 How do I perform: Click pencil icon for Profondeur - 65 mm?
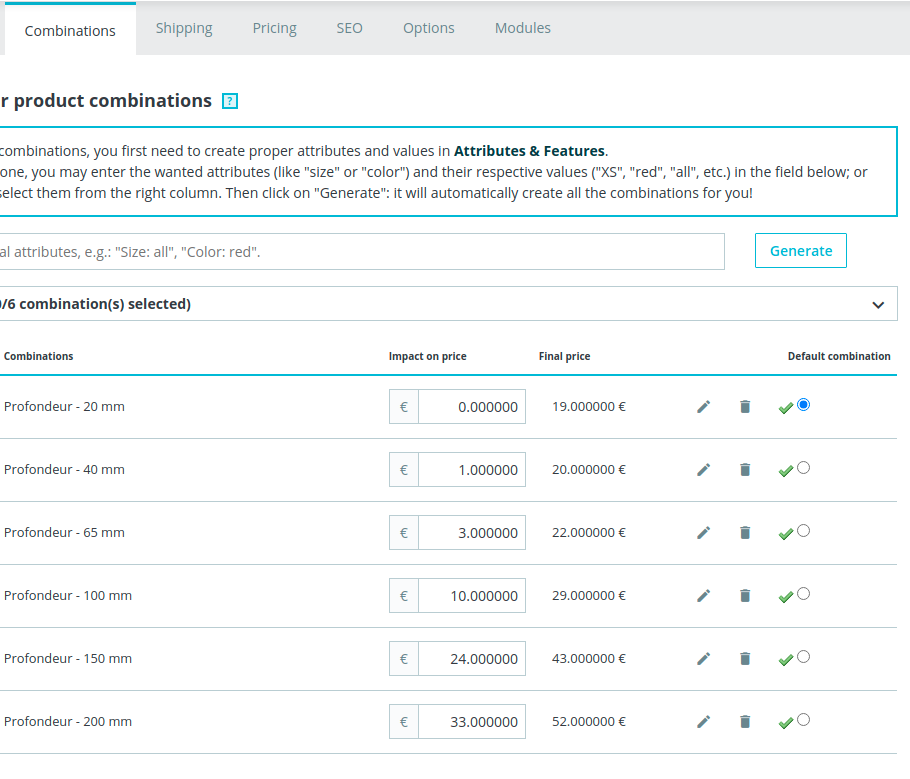point(703,533)
